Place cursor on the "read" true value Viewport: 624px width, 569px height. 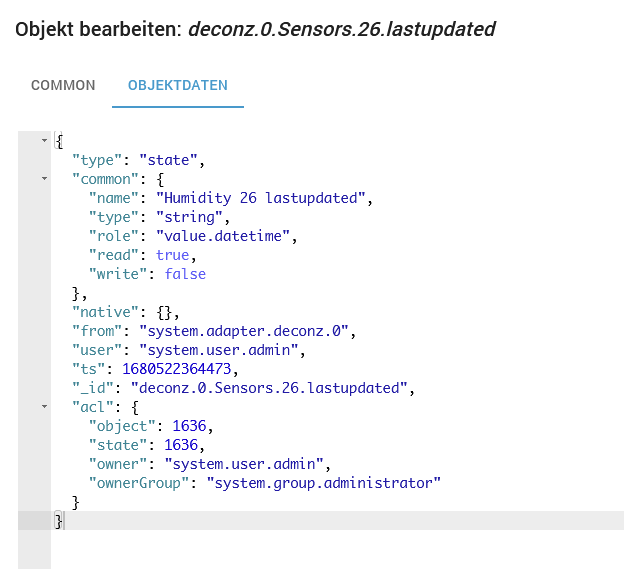(171, 255)
